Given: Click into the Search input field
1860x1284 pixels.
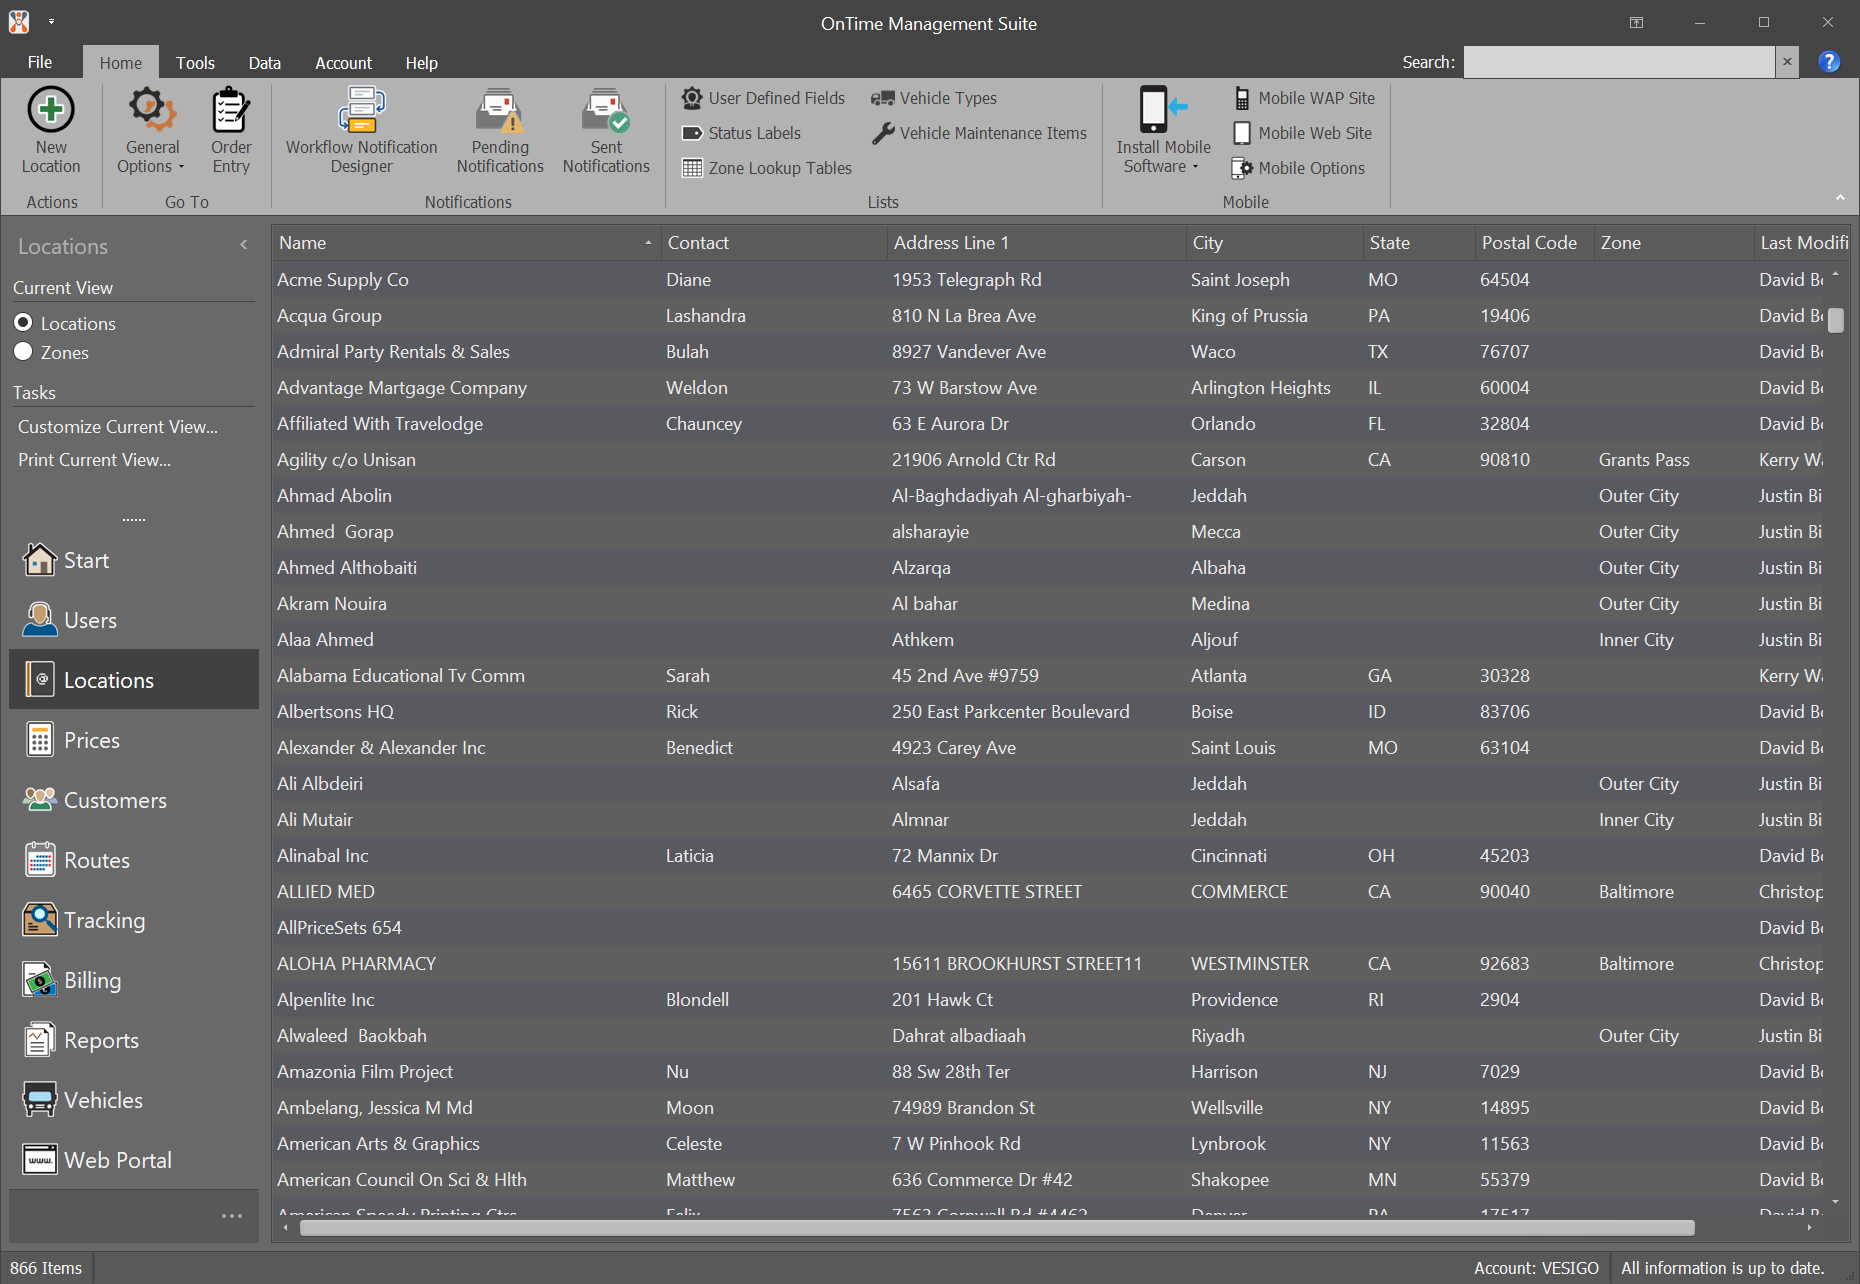Looking at the screenshot, I should point(1619,62).
